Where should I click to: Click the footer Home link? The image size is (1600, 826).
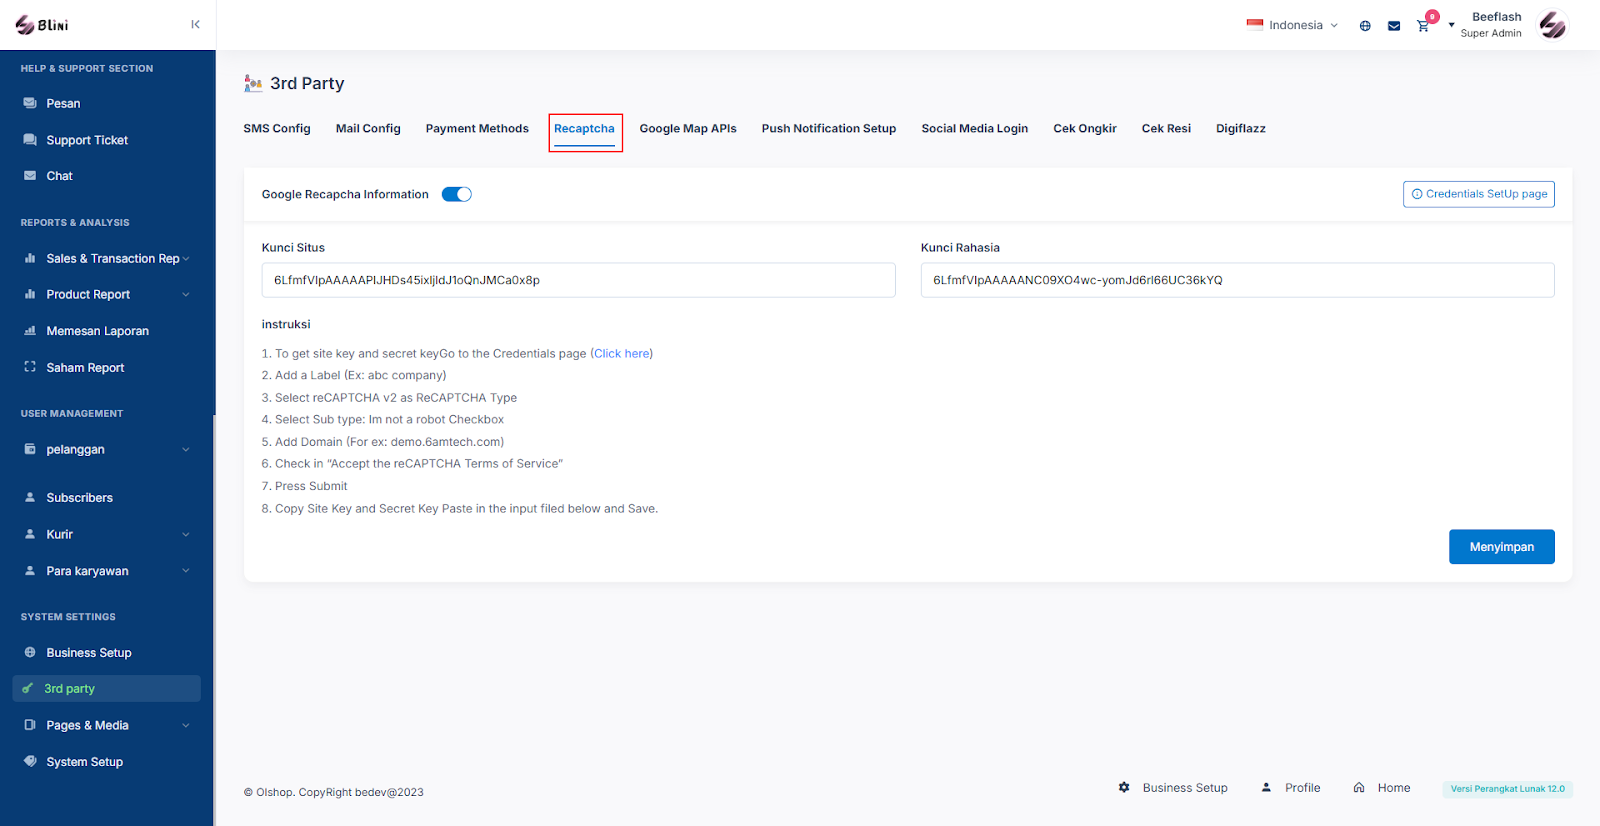pos(1394,788)
